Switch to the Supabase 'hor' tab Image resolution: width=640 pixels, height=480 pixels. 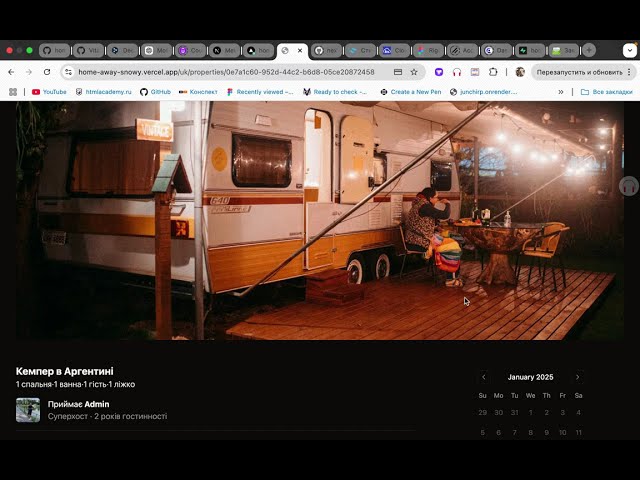530,51
